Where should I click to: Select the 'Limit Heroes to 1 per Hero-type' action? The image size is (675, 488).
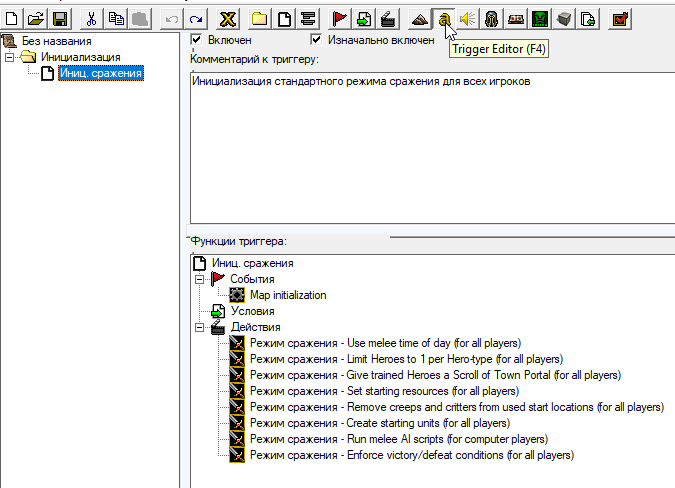pos(406,359)
